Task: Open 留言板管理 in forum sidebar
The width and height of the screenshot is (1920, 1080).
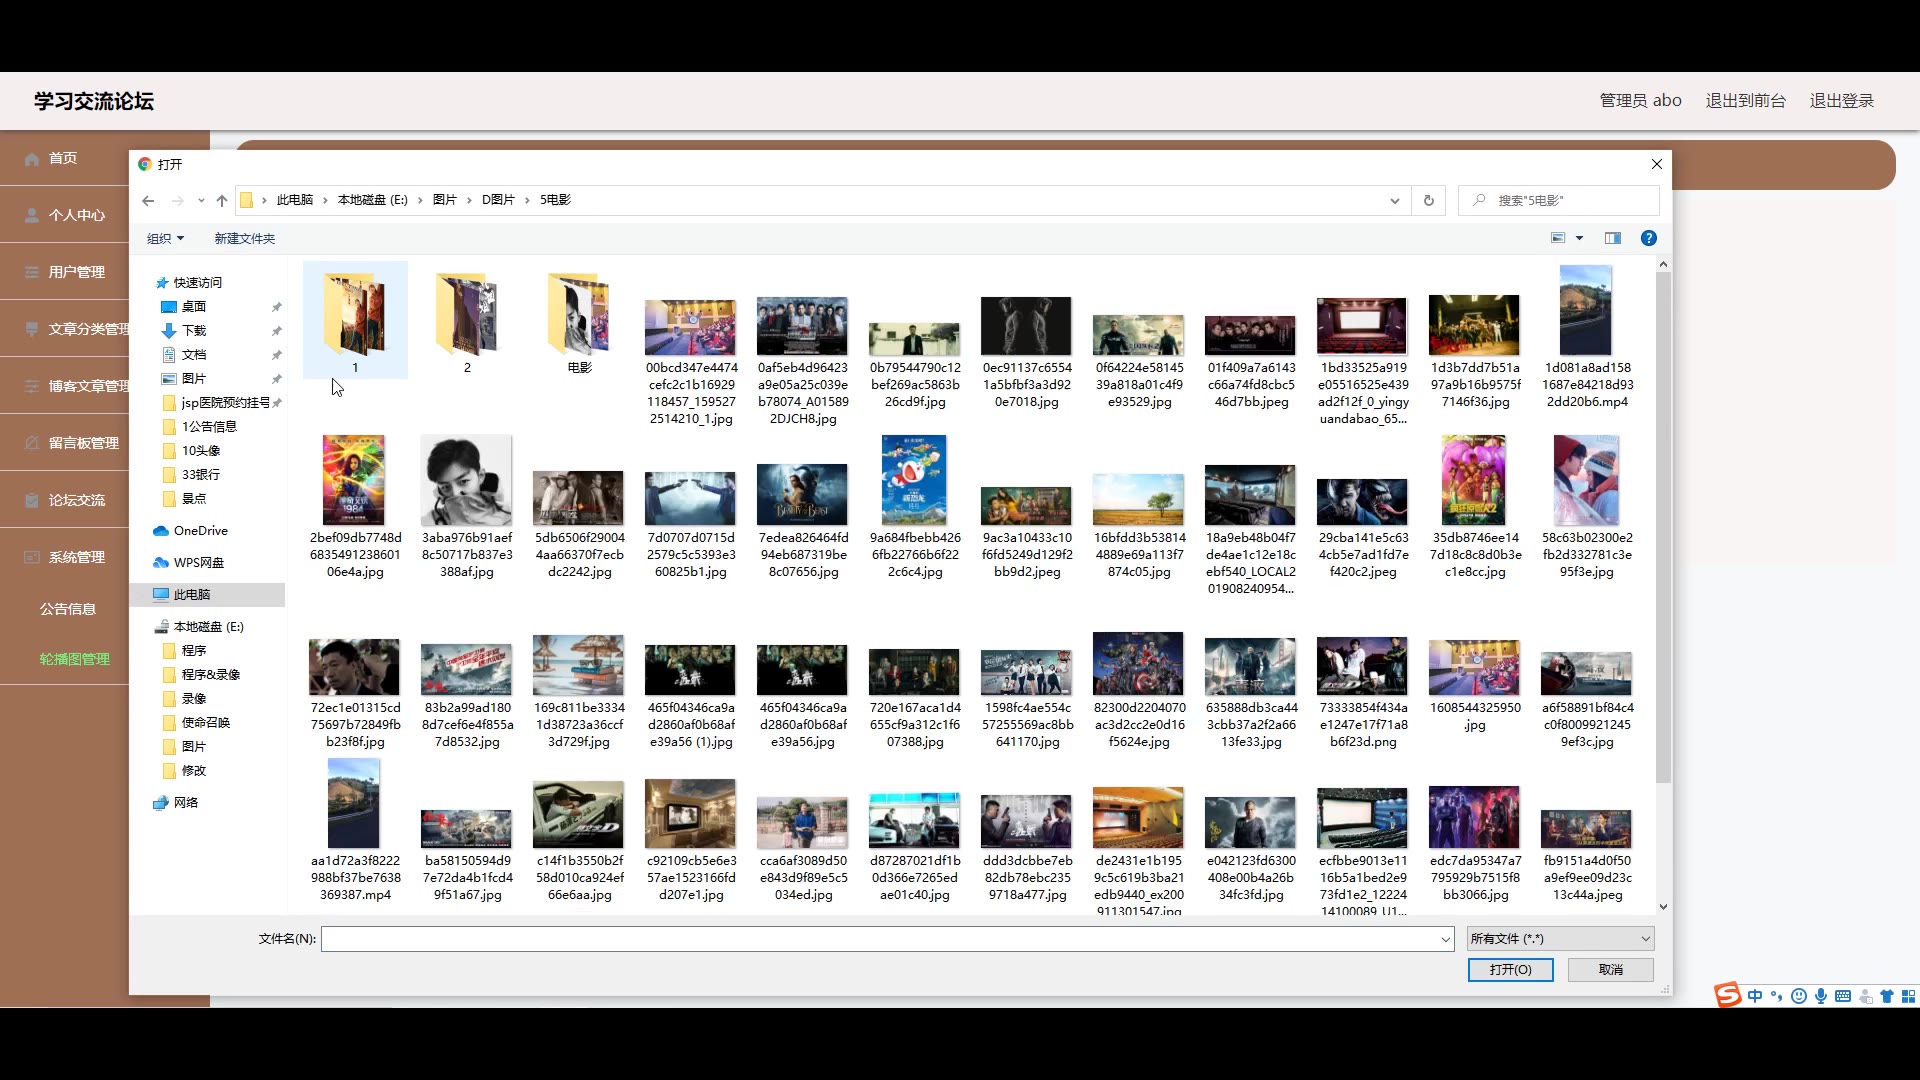Action: (83, 443)
